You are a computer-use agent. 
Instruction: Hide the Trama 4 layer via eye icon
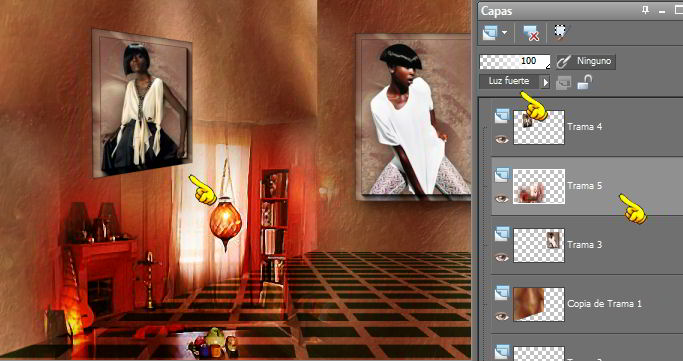[x=502, y=139]
